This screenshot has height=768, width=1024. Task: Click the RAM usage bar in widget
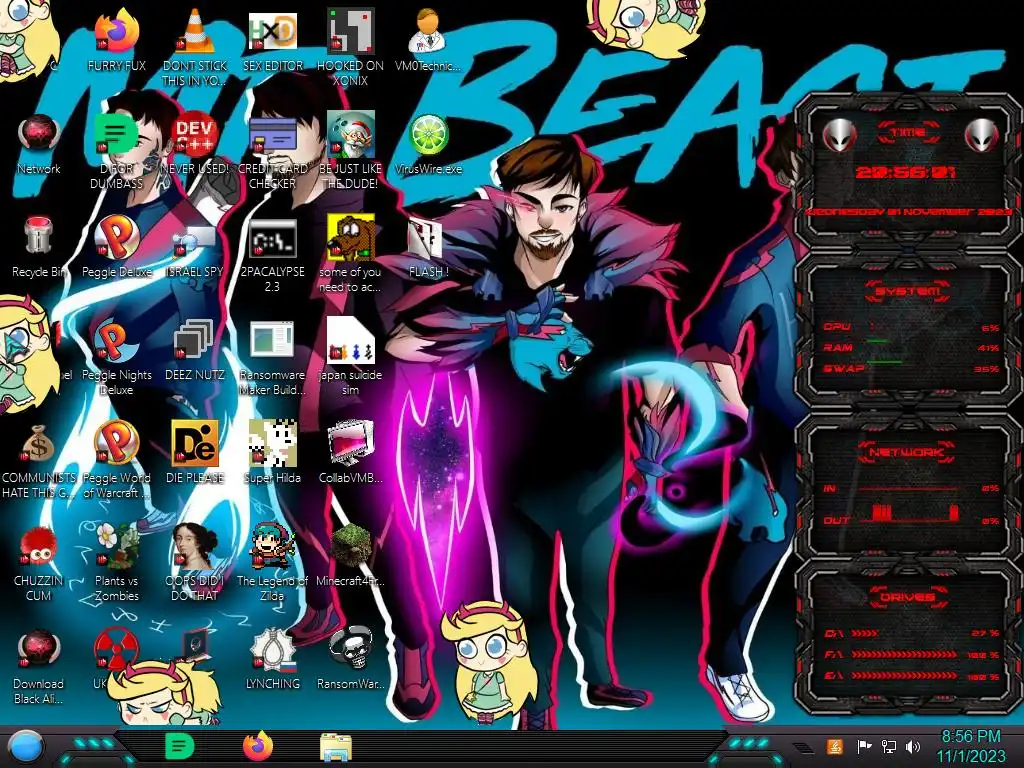(x=911, y=347)
